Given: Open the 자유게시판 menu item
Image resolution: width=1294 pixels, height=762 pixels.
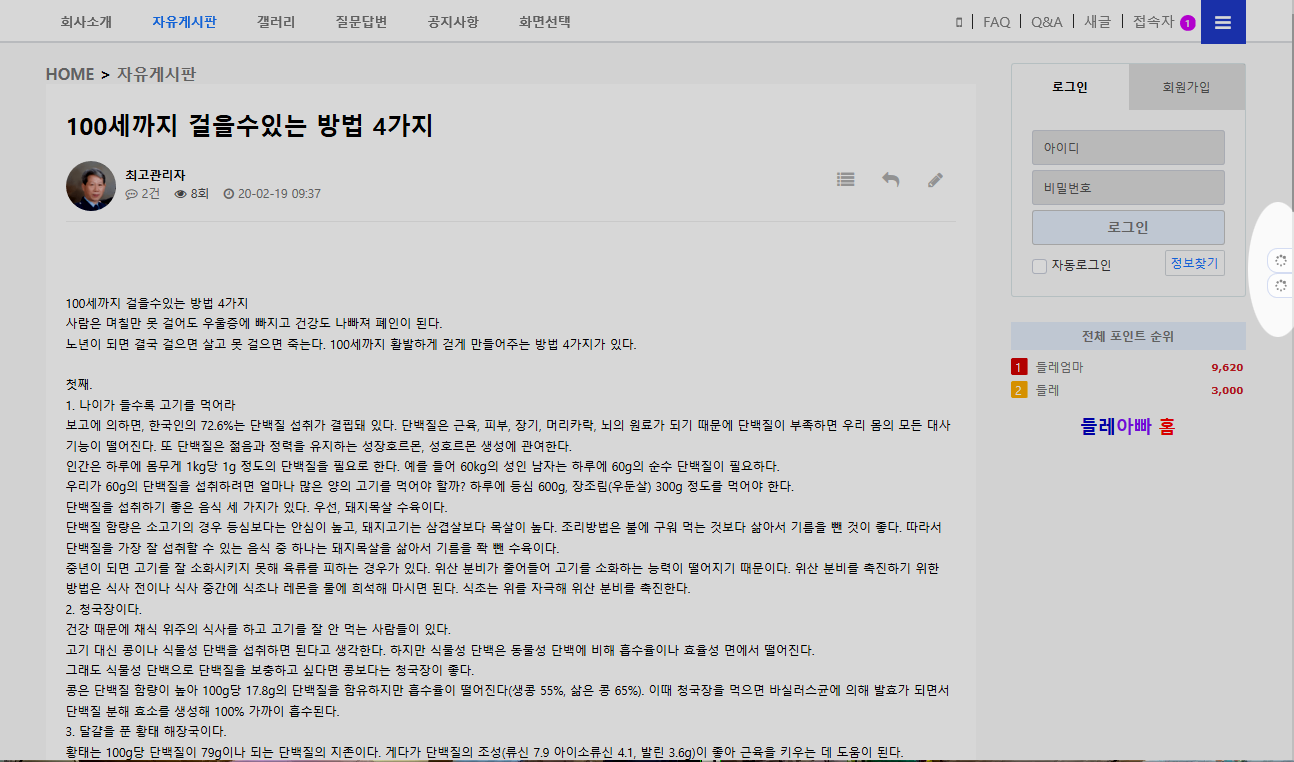Looking at the screenshot, I should 184,21.
